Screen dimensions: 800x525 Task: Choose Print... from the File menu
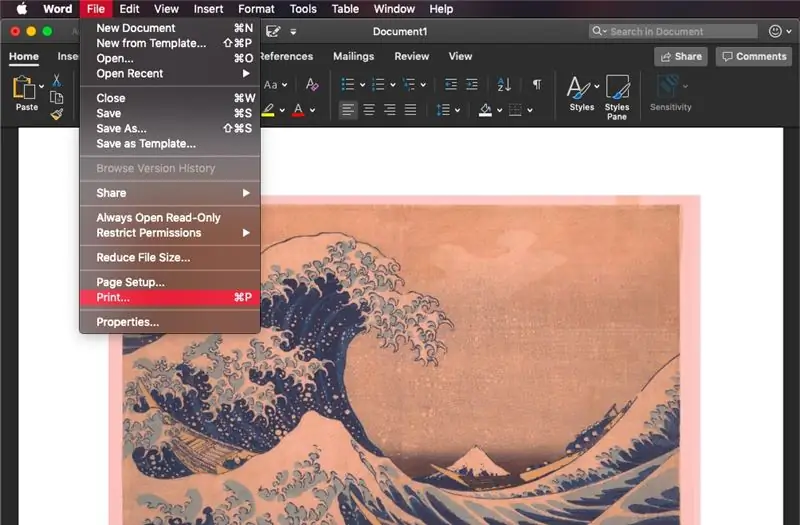pyautogui.click(x=170, y=297)
